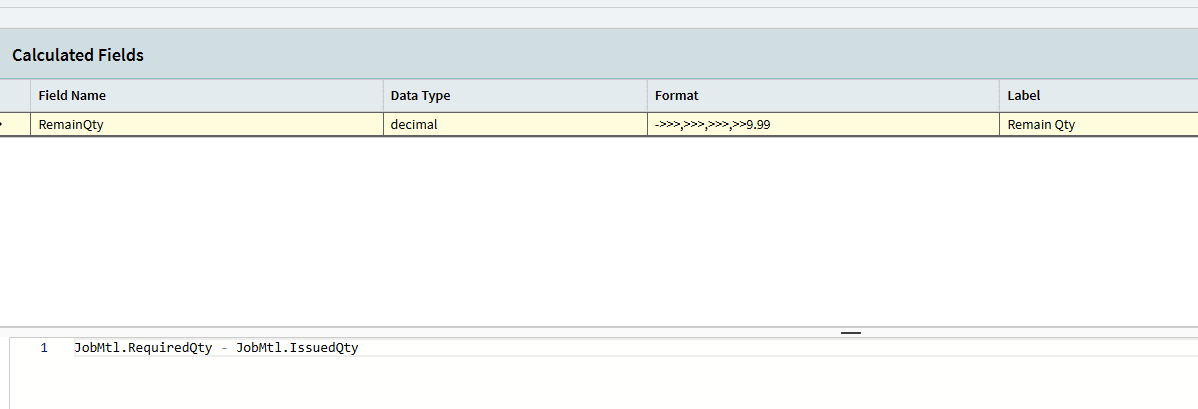
Task: Place cursor at the end of the expression line
Action: pos(359,348)
